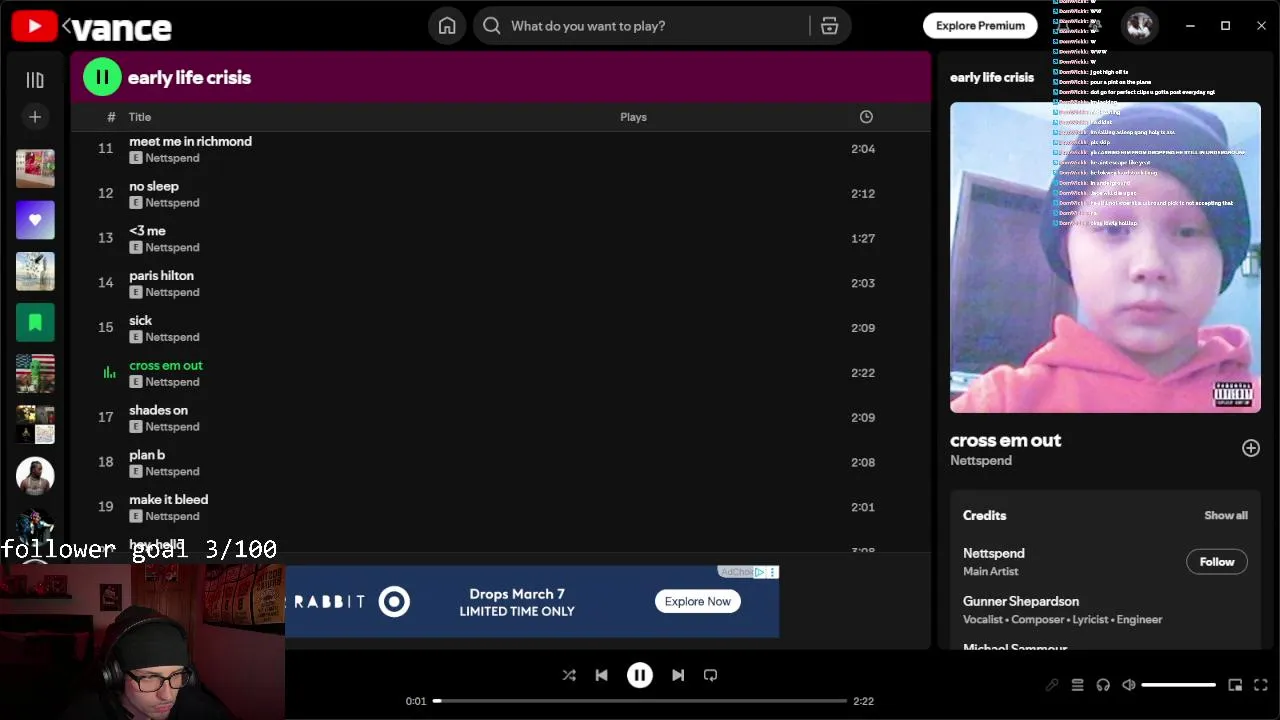Pause playback in the bottom player
This screenshot has height=720, width=1280.
click(x=640, y=675)
